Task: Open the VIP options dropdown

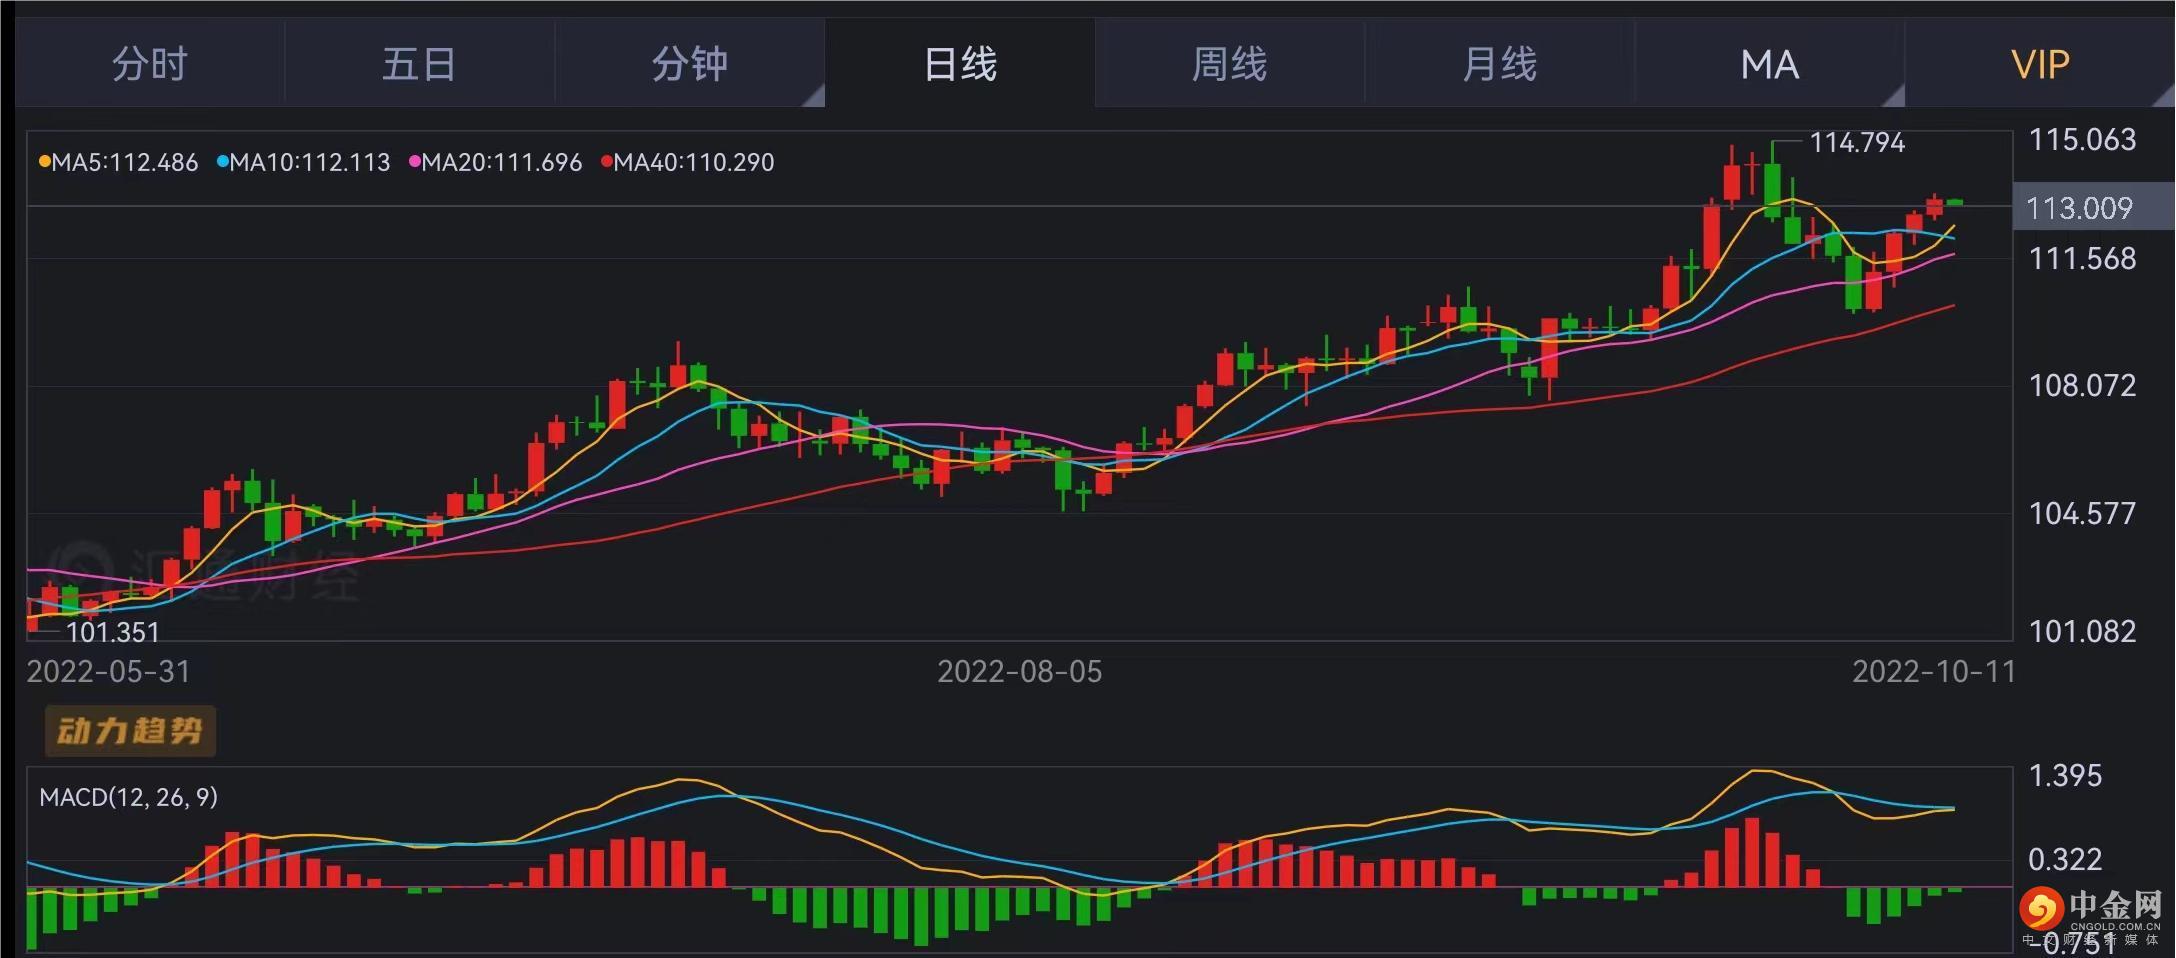Action: tap(2040, 64)
